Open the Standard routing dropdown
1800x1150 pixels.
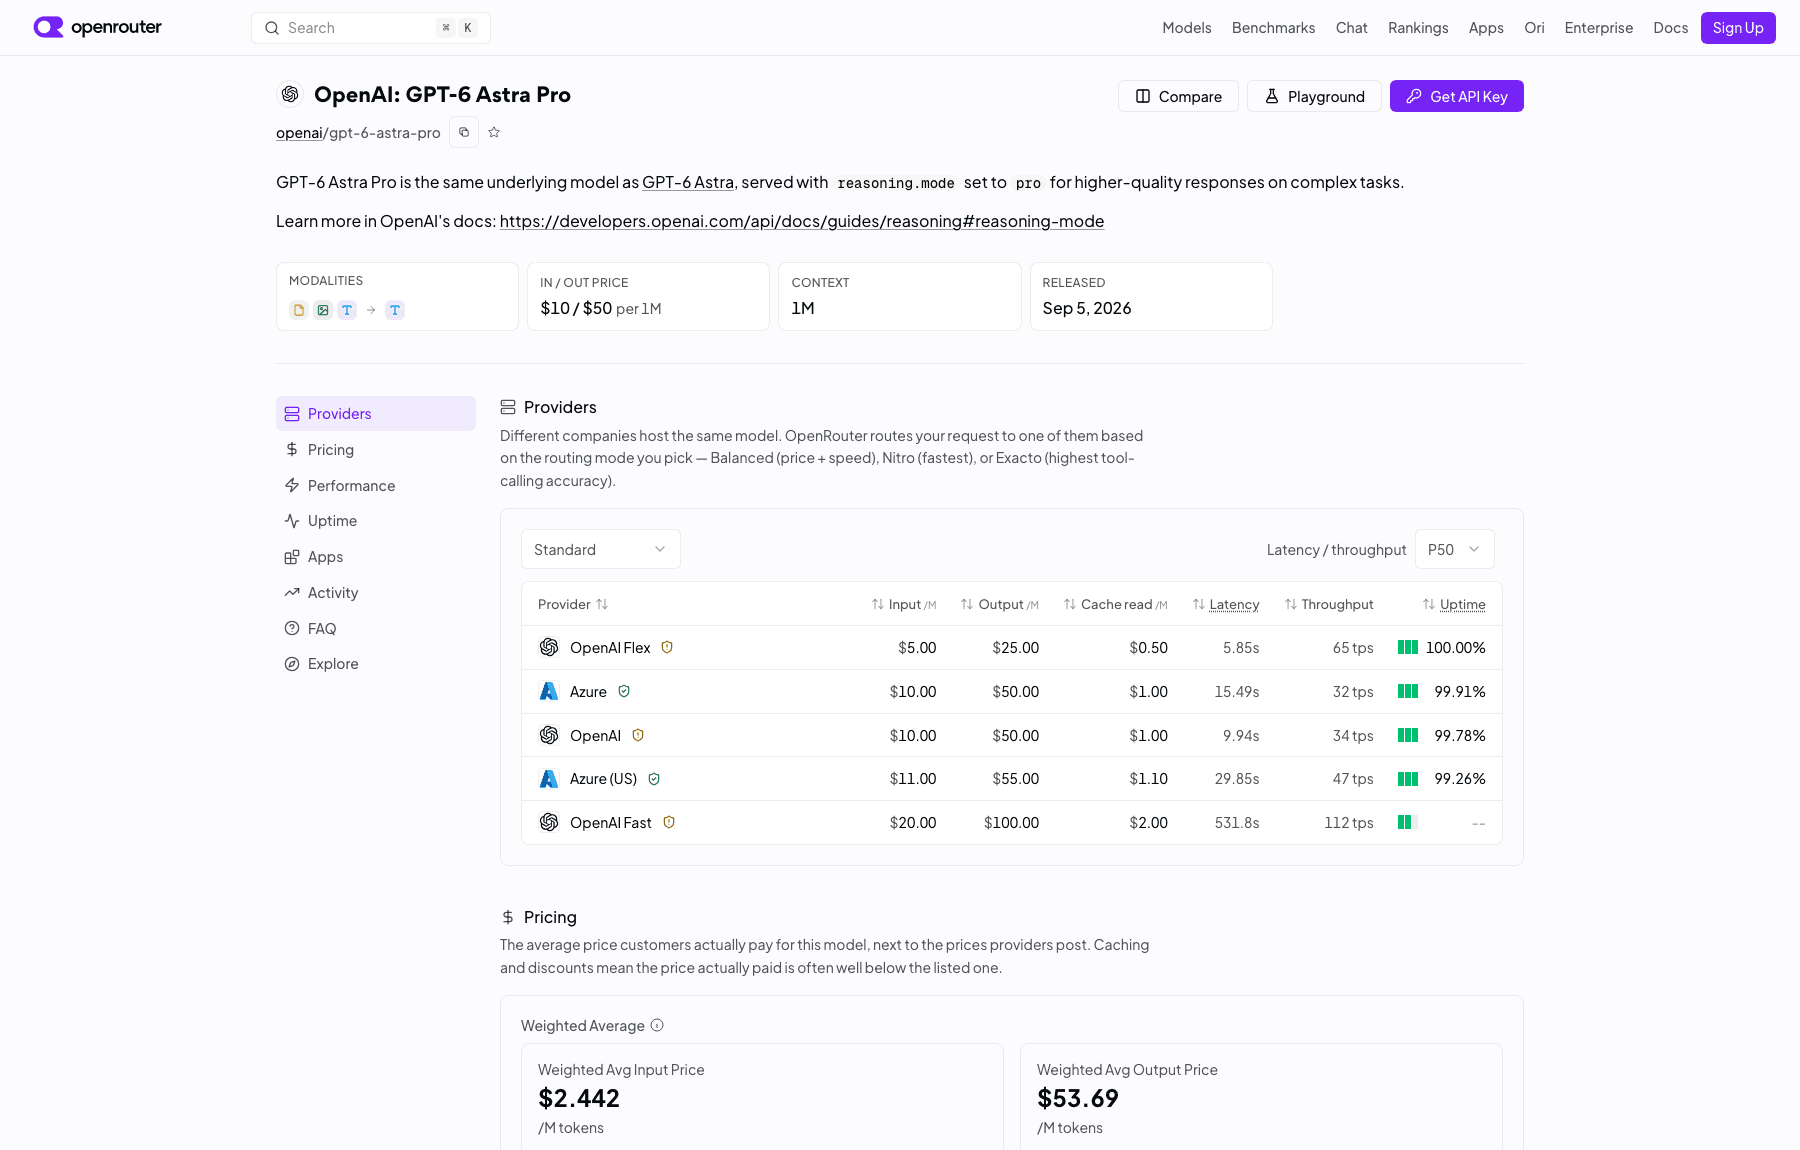[x=601, y=549]
